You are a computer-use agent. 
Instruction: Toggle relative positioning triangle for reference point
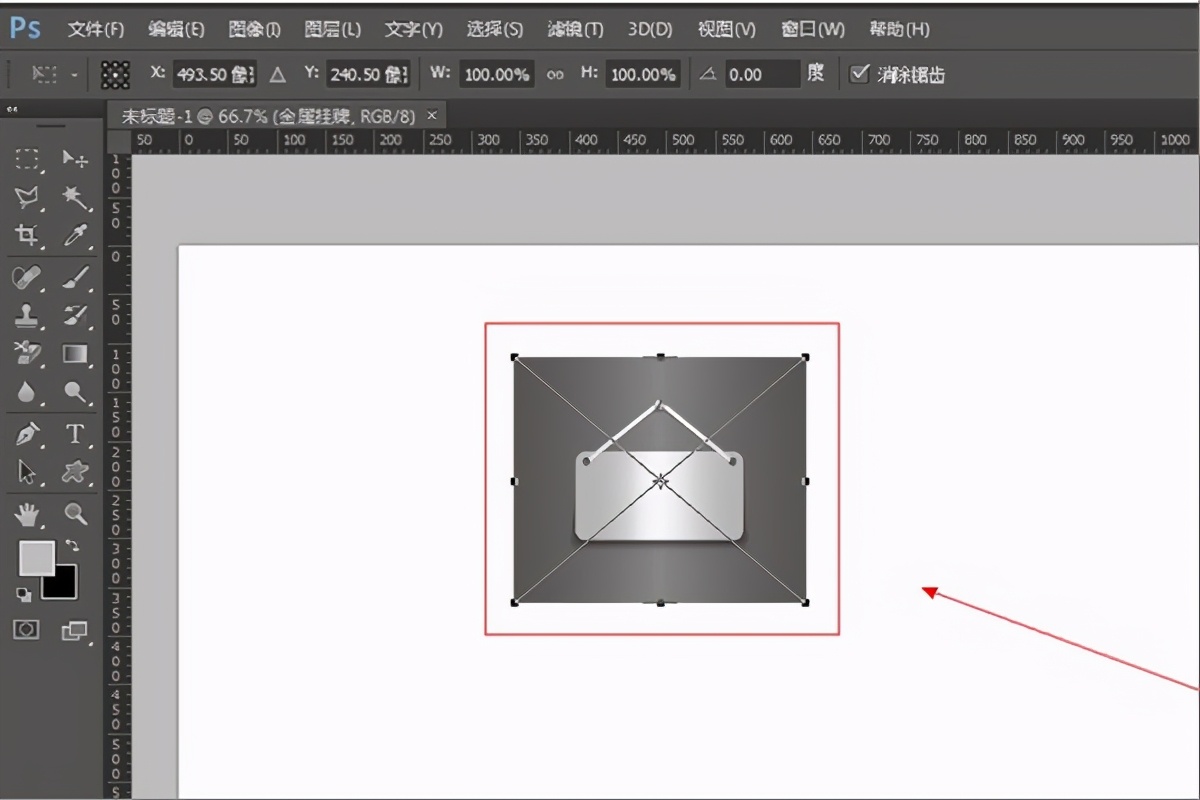[x=277, y=74]
